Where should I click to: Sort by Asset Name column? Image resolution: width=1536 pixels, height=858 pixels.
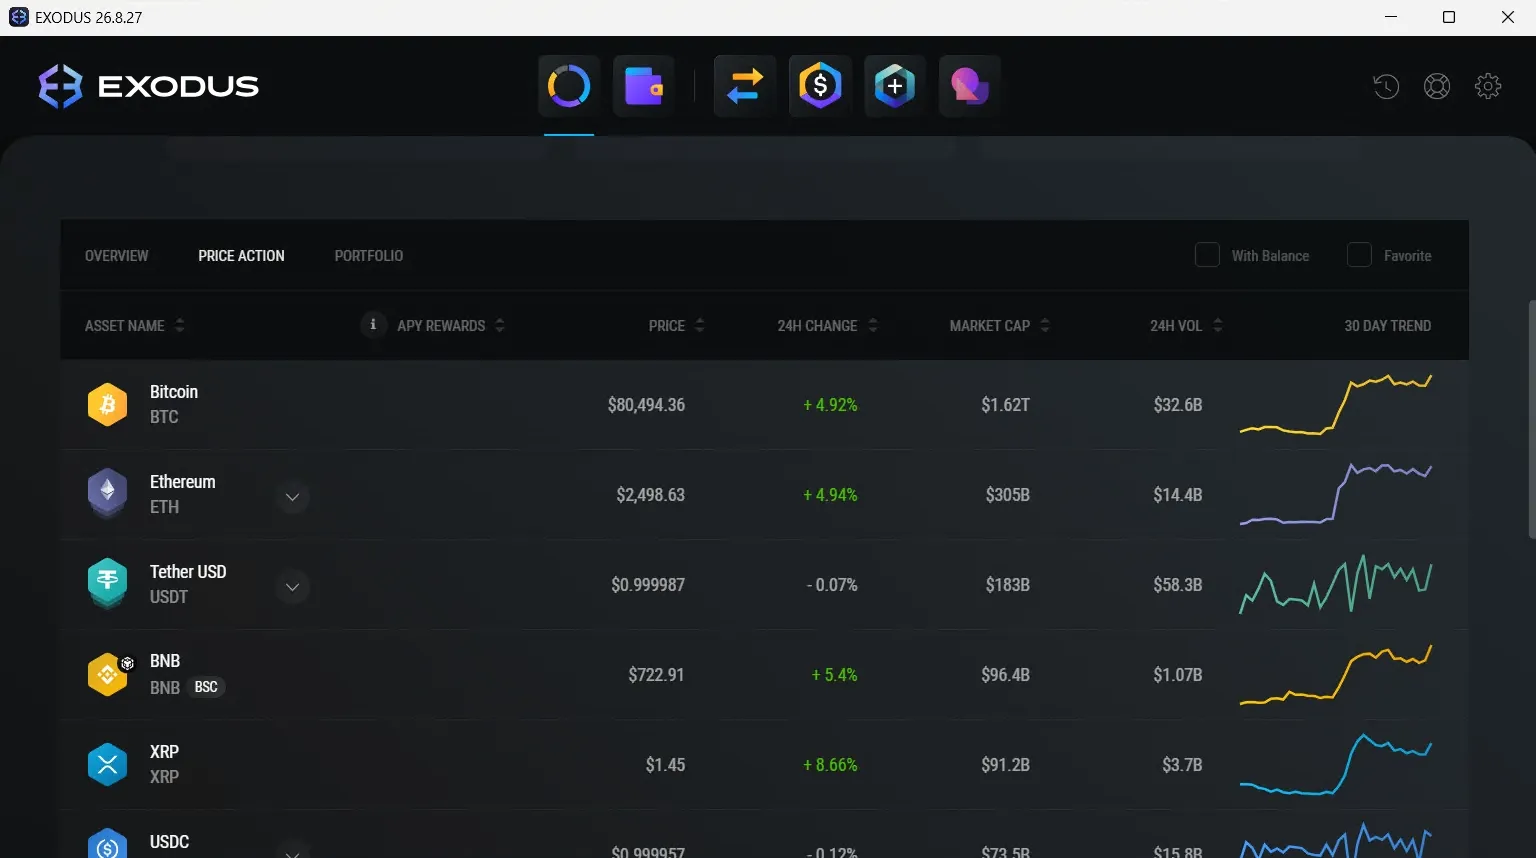tap(135, 325)
